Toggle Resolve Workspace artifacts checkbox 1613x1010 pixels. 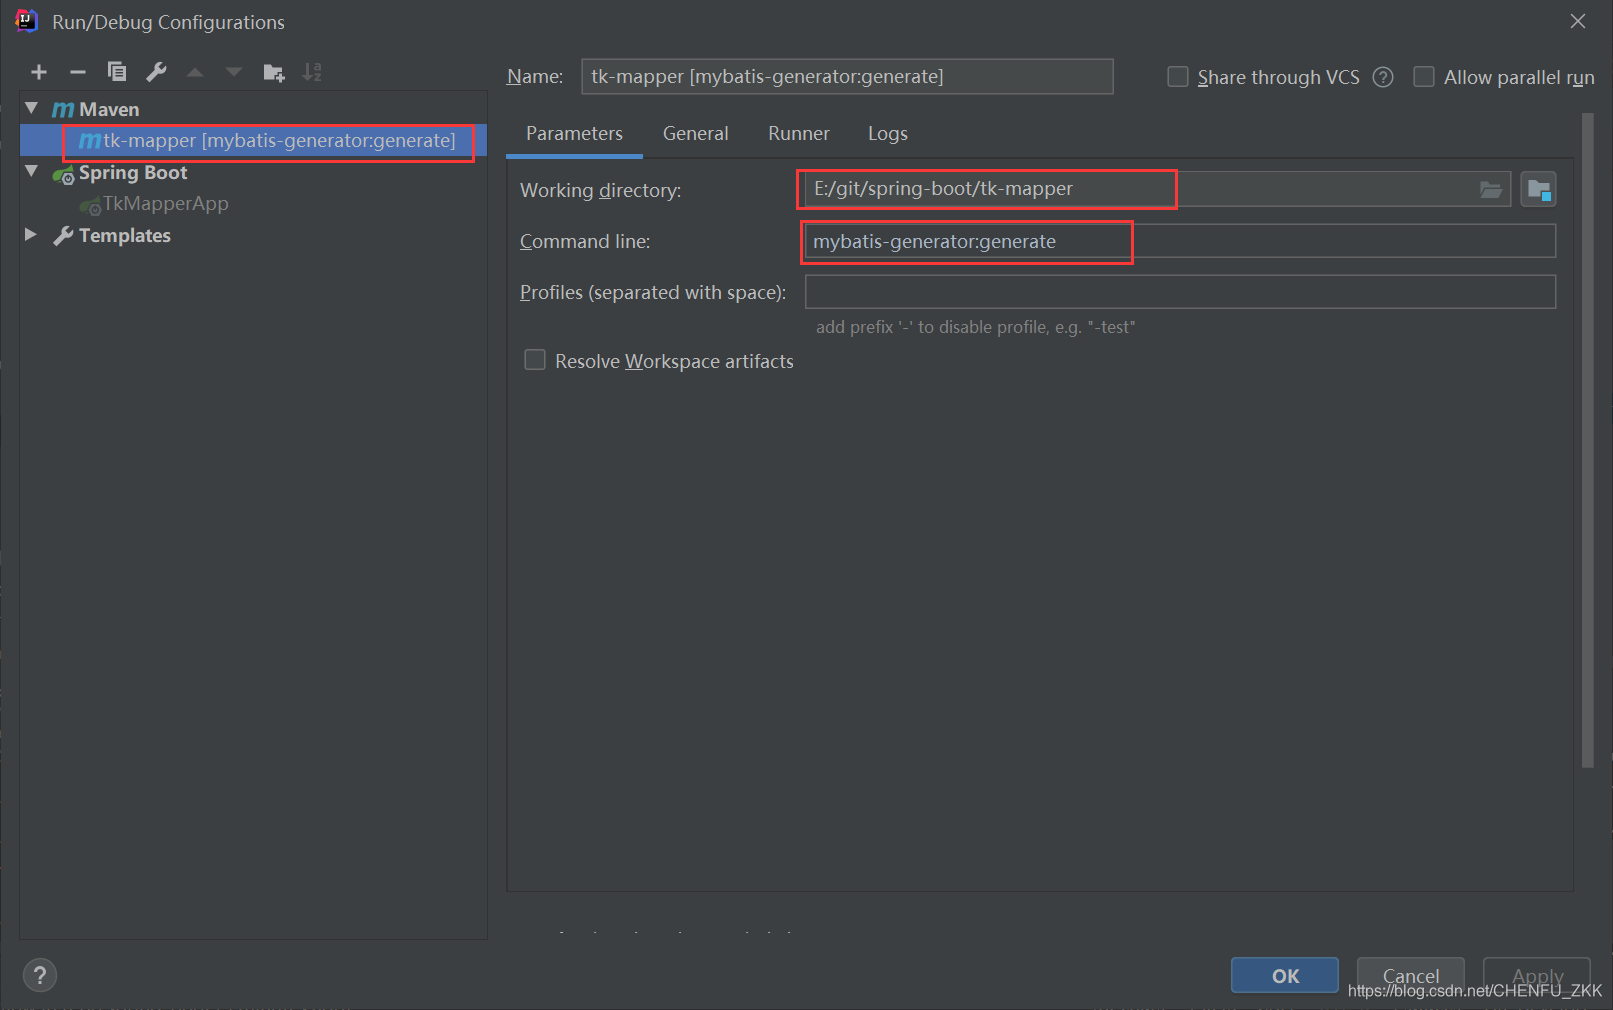pos(535,360)
